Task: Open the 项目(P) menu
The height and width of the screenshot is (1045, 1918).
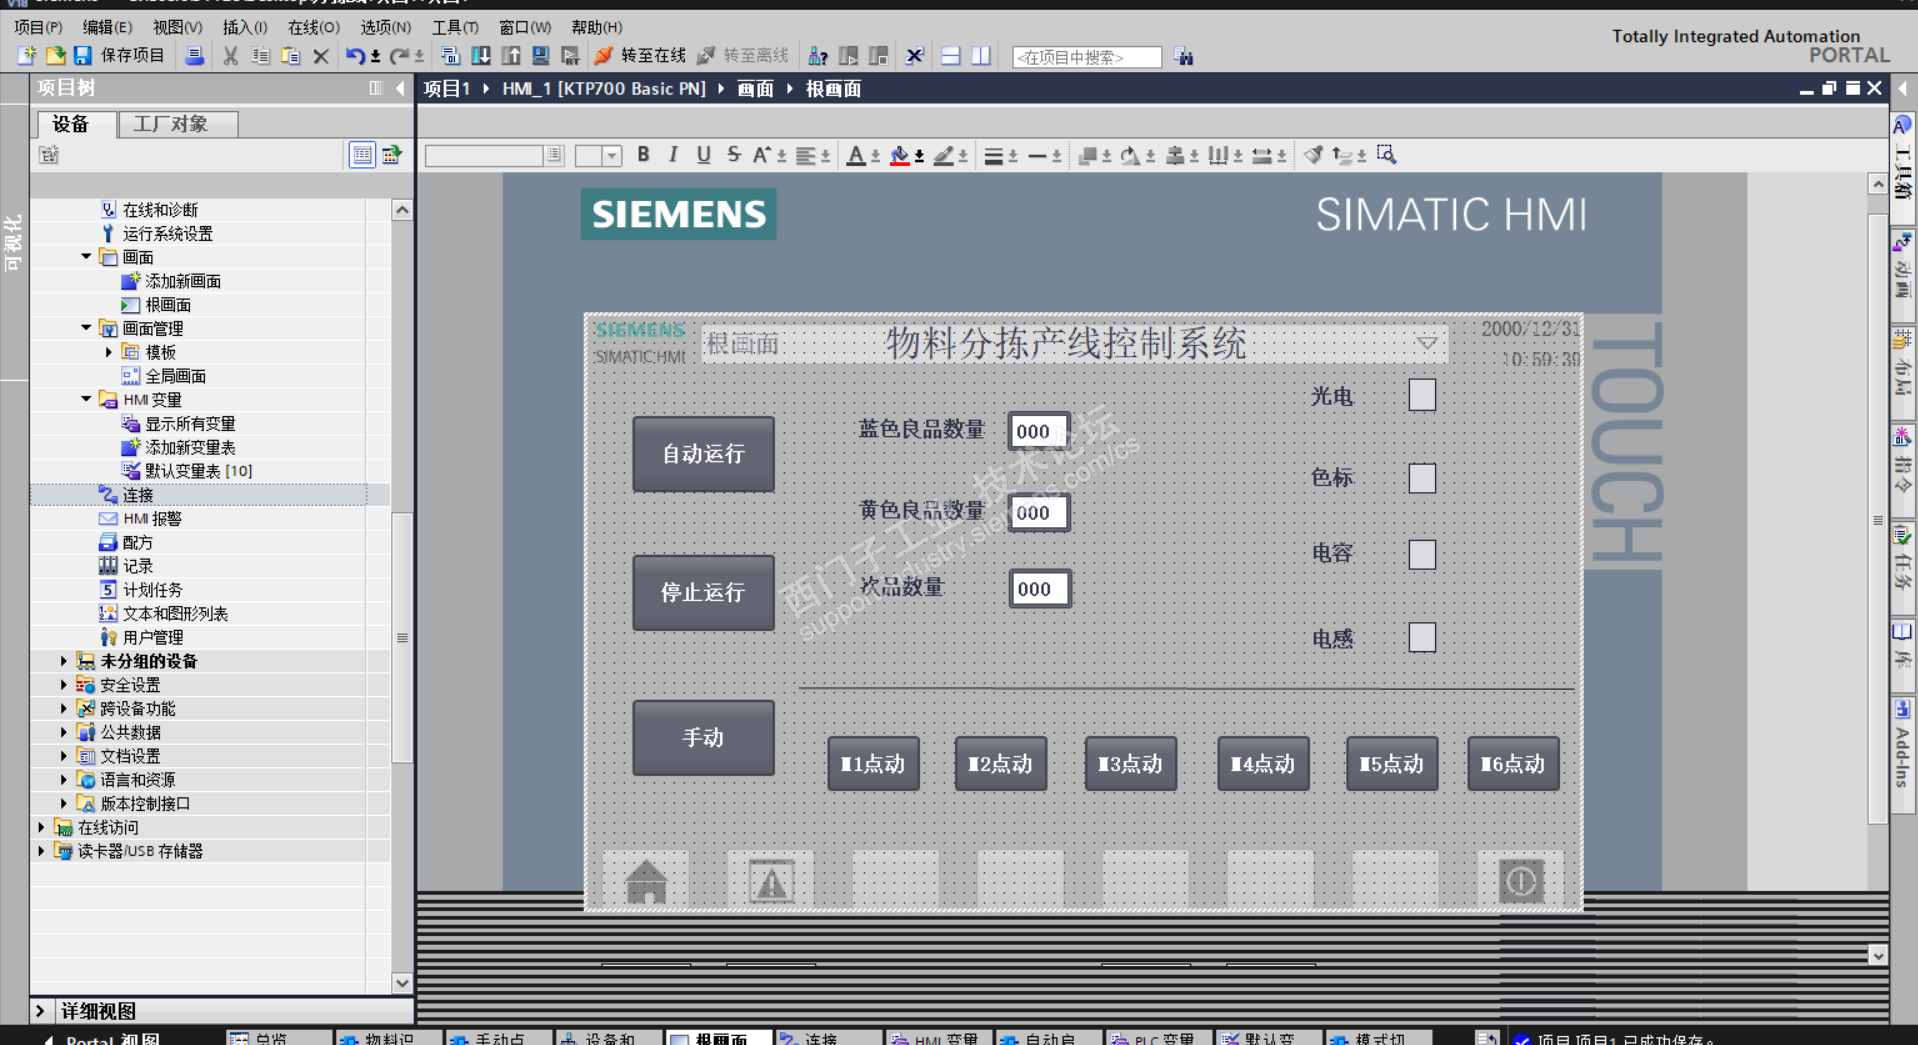Action: (38, 27)
